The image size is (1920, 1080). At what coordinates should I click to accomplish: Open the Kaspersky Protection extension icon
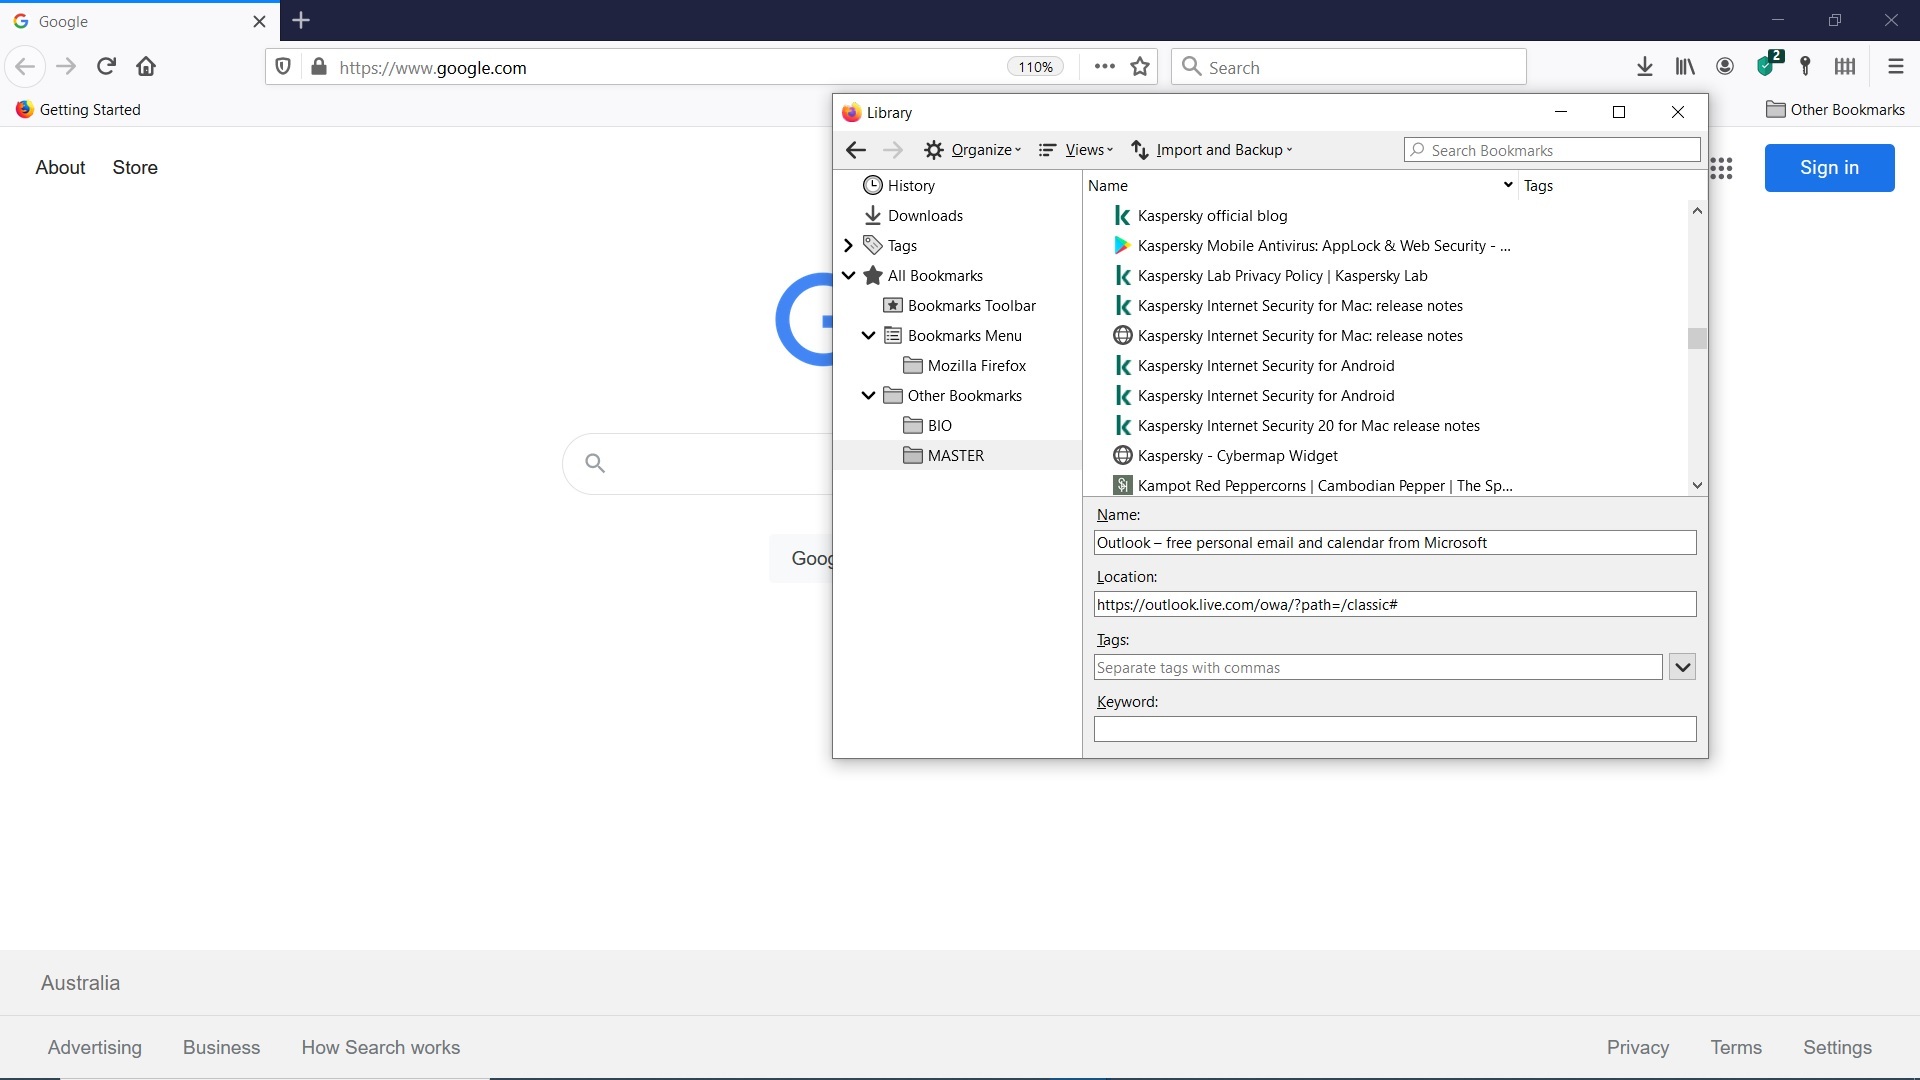pos(1768,66)
